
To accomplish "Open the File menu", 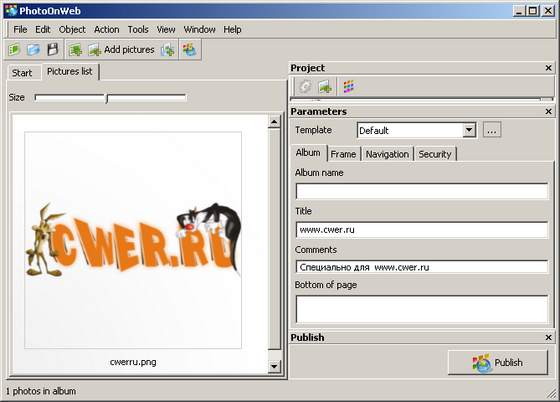I will pos(20,29).
